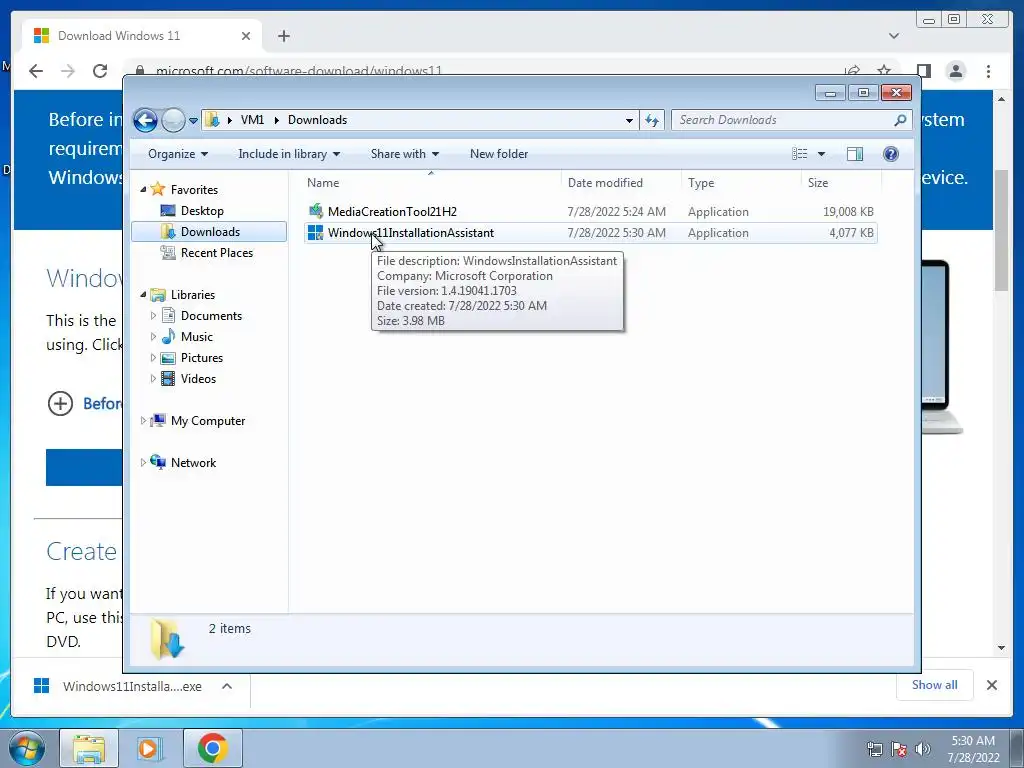Select the Windows11InstallationAssistant file

[590, 232]
